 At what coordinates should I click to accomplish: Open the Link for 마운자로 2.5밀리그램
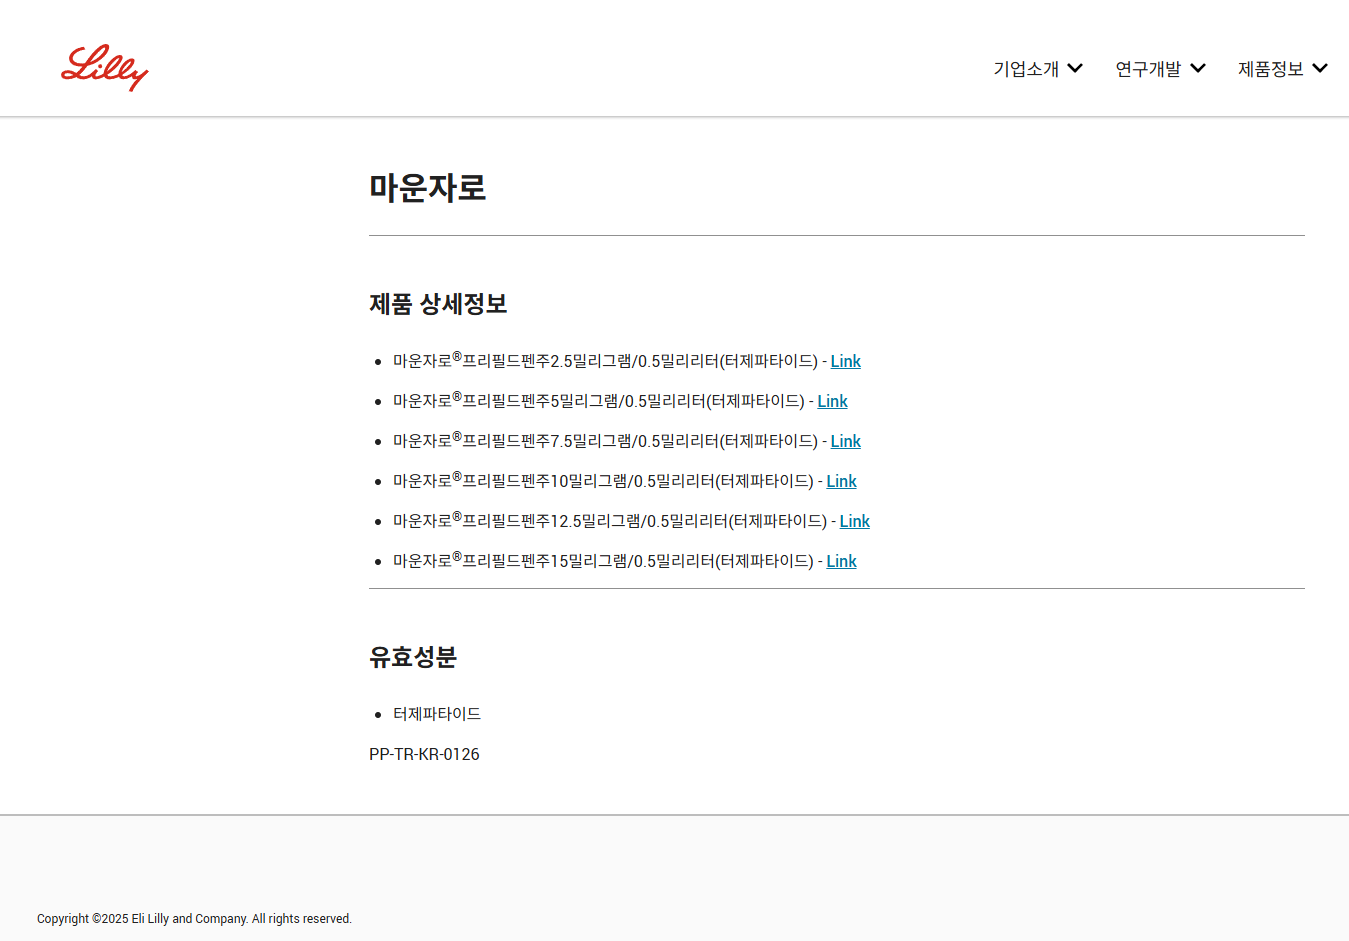[x=846, y=361]
